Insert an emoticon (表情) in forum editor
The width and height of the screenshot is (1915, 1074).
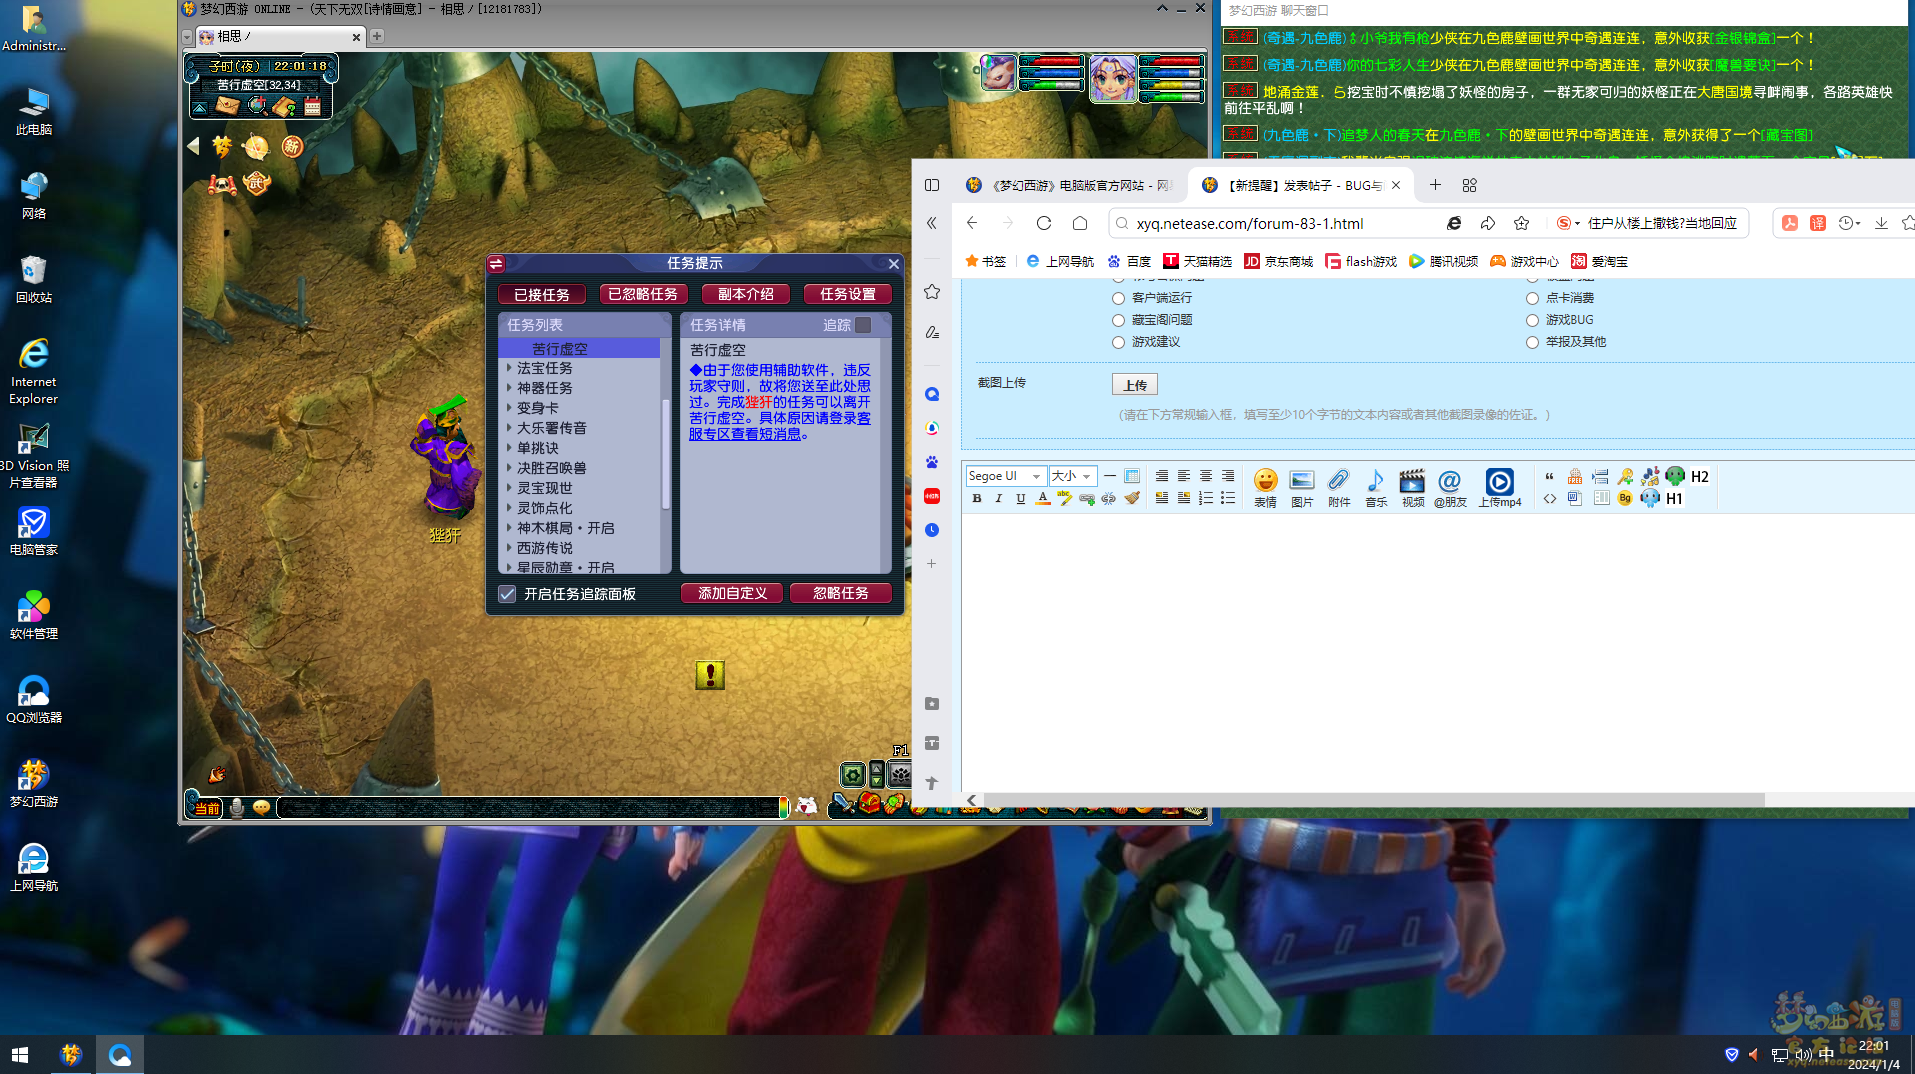click(x=1265, y=487)
